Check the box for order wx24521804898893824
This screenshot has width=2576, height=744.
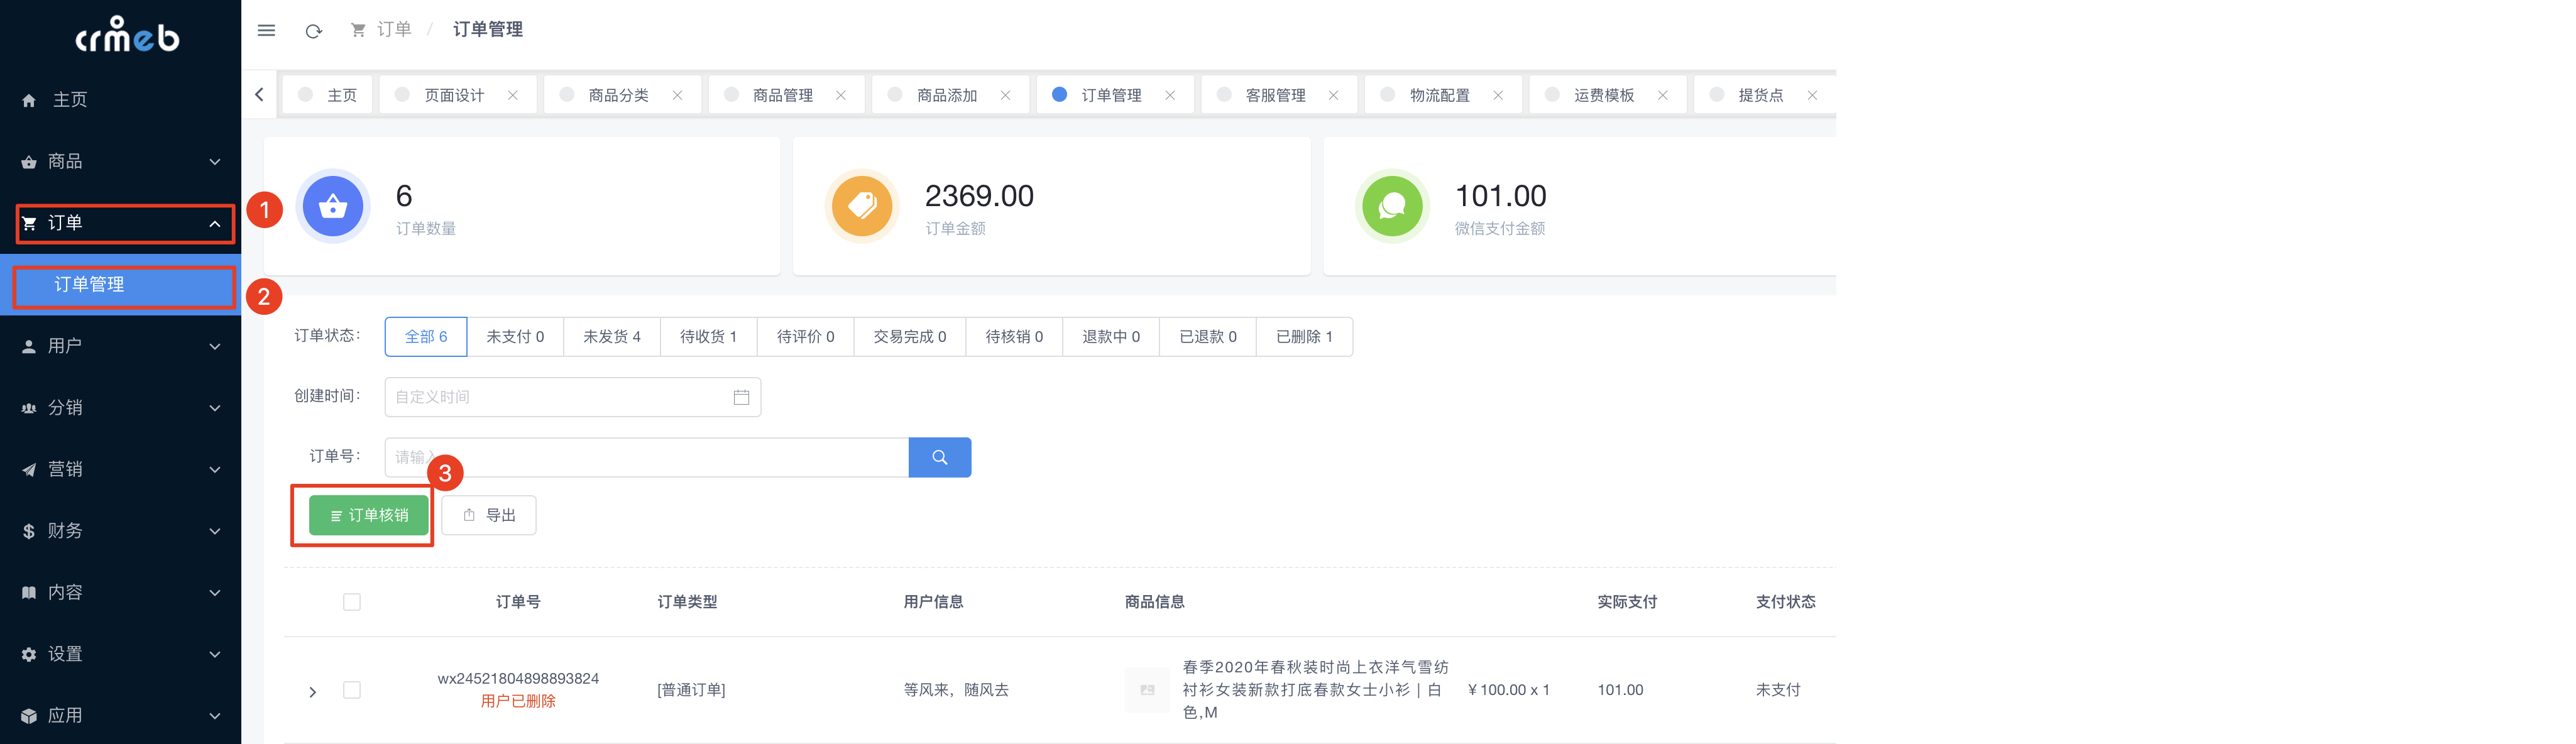click(x=352, y=690)
